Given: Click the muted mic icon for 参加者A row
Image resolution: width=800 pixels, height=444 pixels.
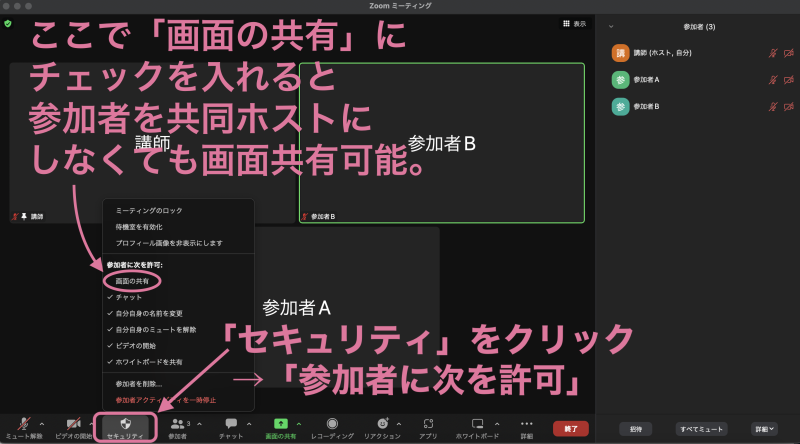Looking at the screenshot, I should pyautogui.click(x=773, y=80).
